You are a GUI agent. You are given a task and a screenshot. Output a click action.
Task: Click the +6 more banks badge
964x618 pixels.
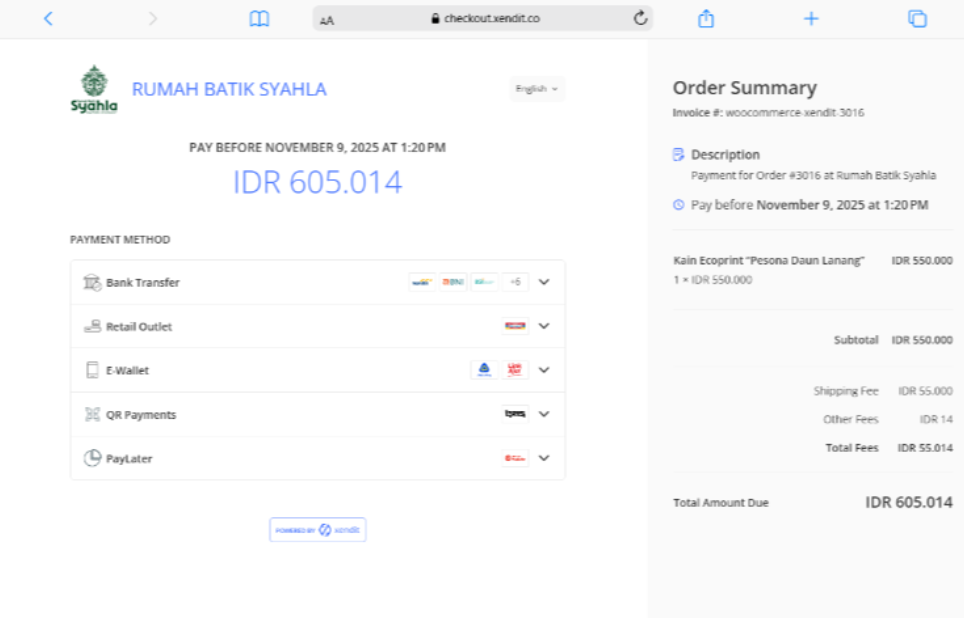pyautogui.click(x=515, y=282)
